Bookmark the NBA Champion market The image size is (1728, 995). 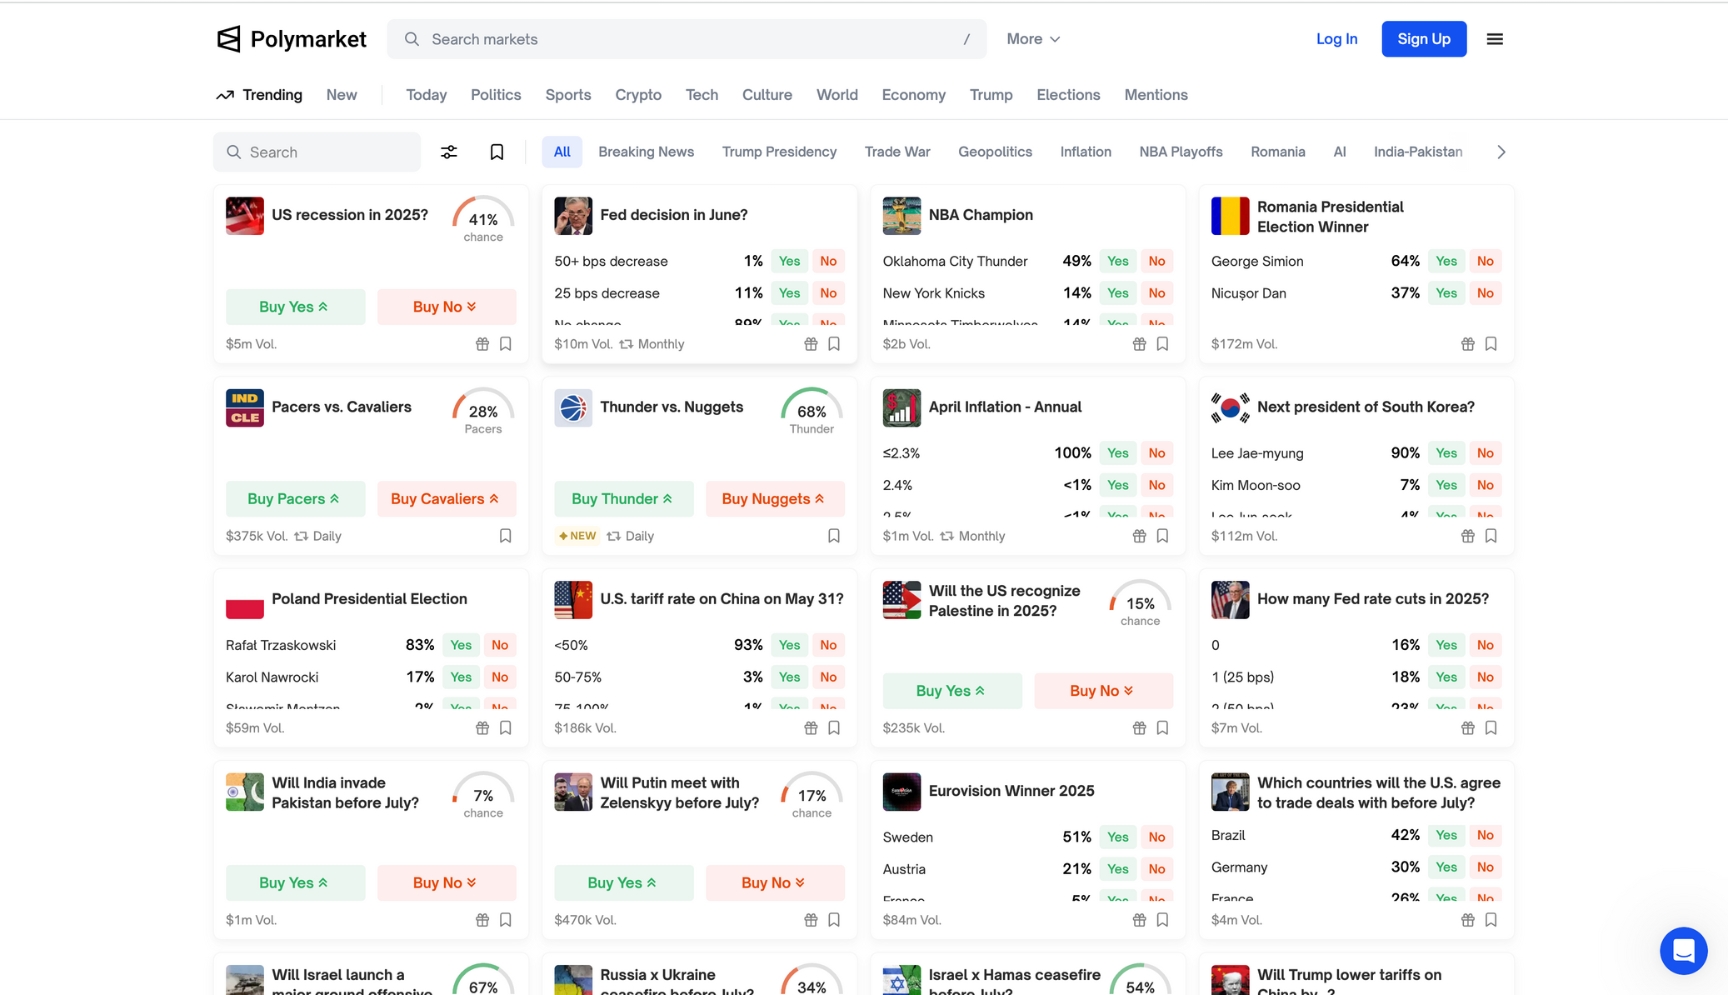[x=1162, y=344]
